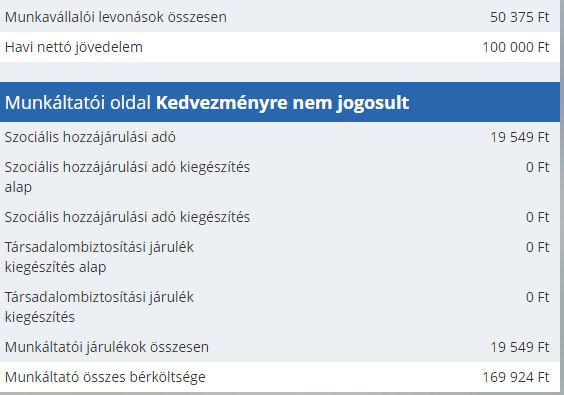564x395 pixels.
Task: Click Kedvezményre nem jogosult header text
Action: pos(282,103)
